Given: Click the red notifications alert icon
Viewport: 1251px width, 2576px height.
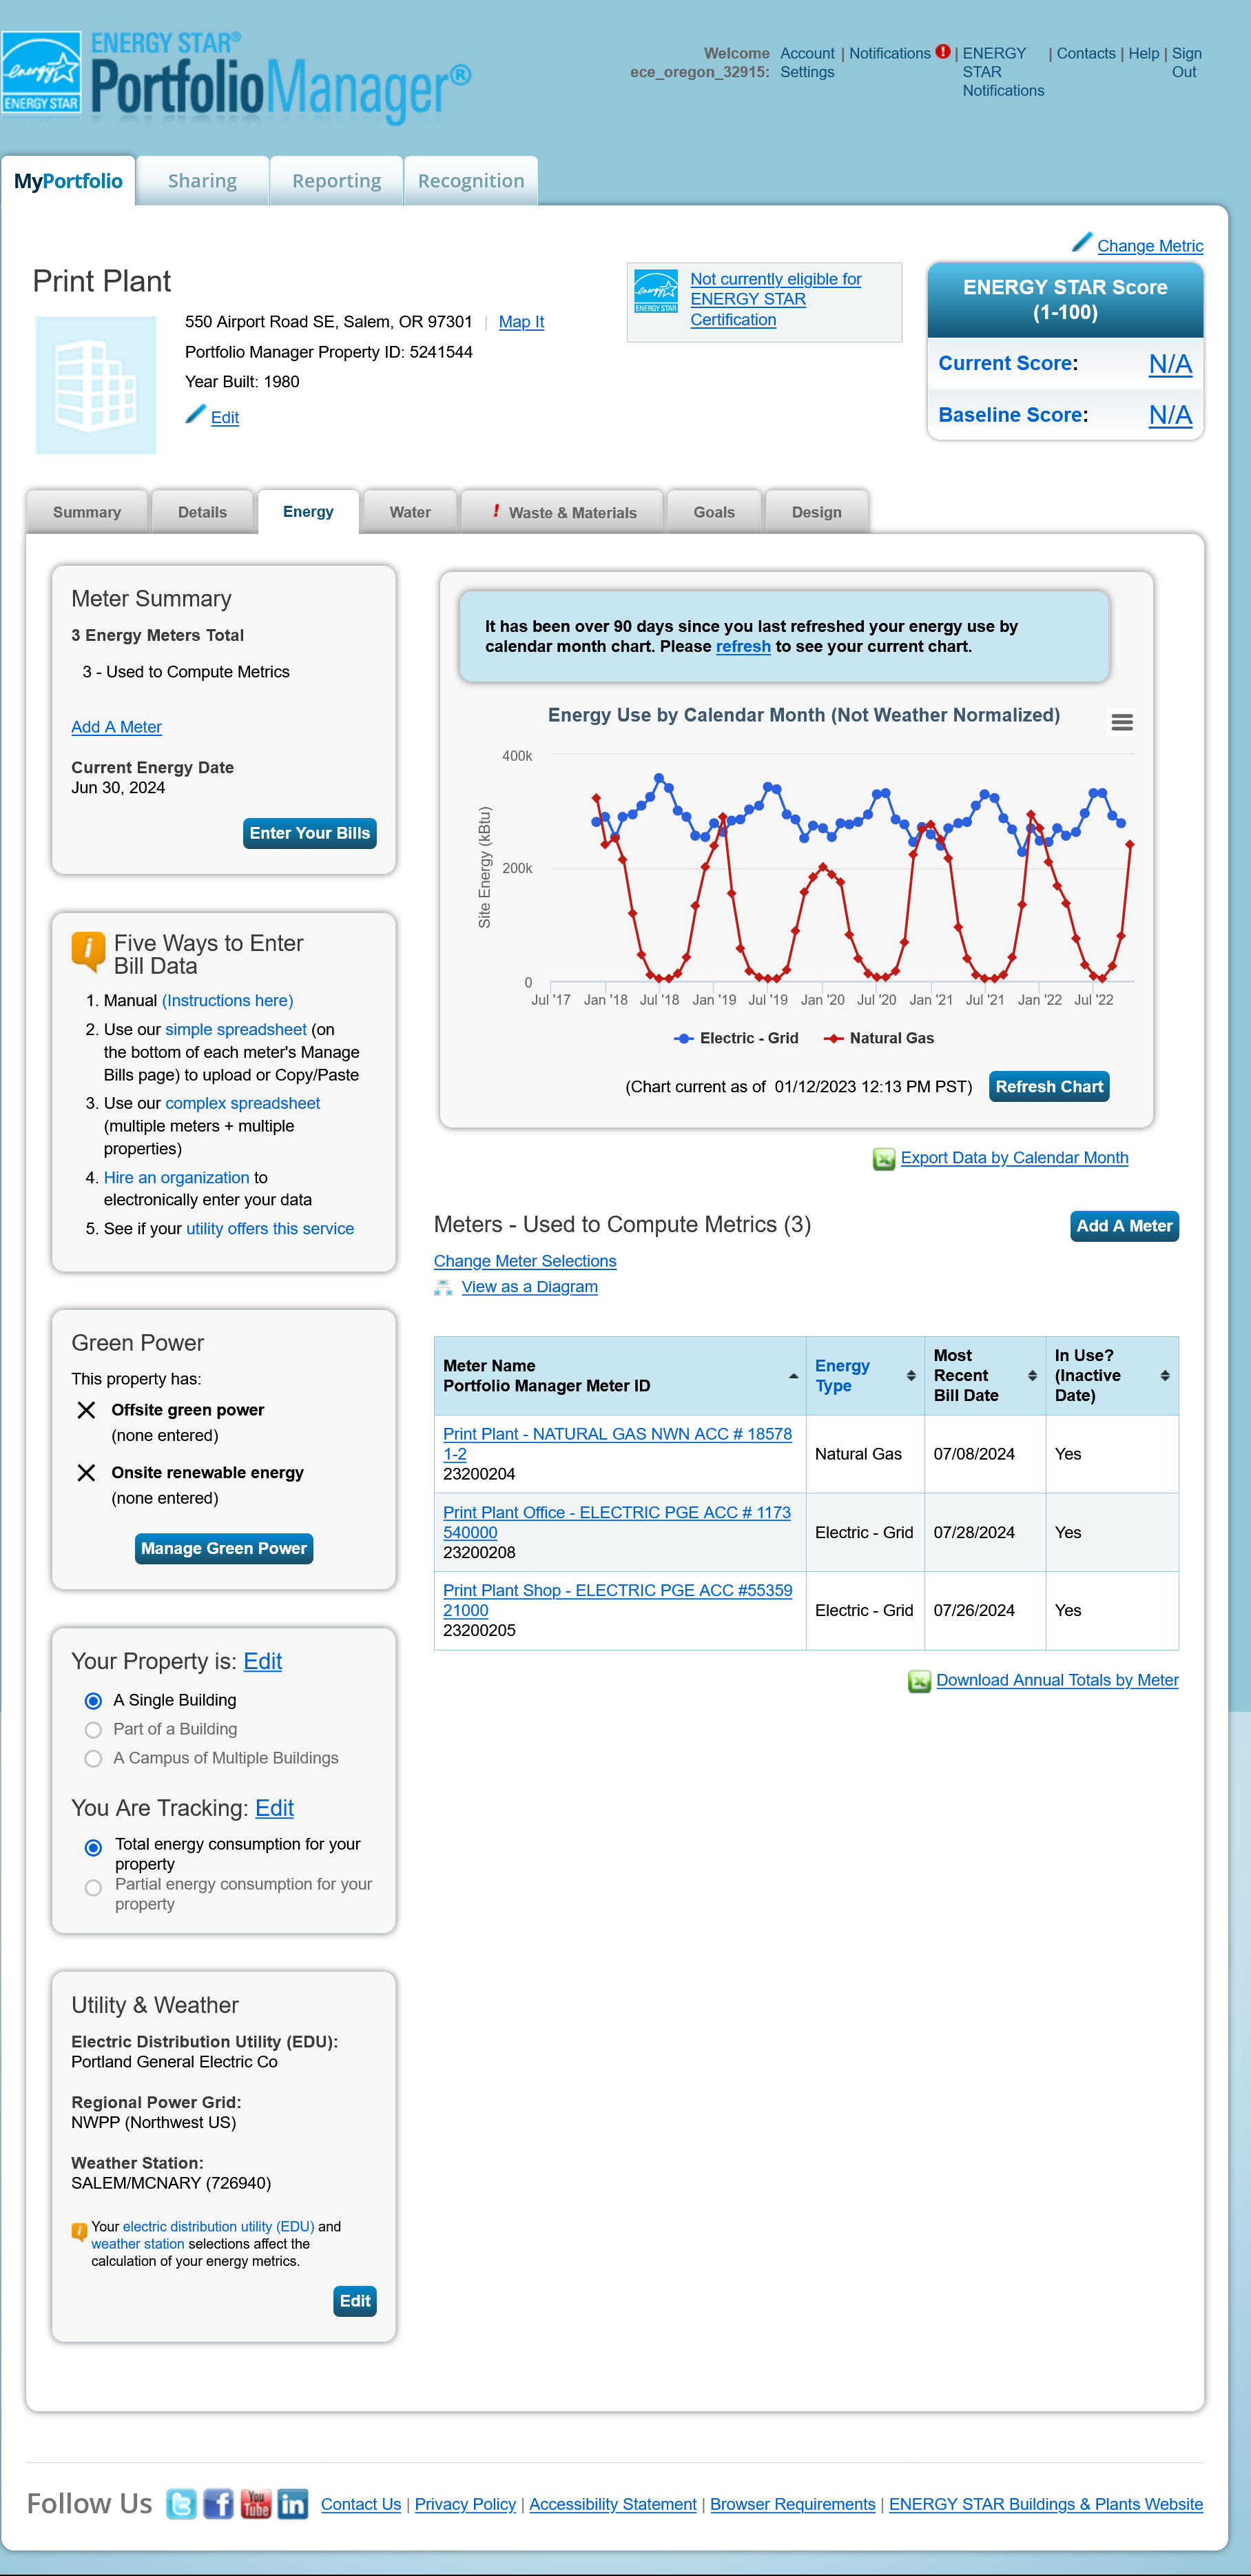Looking at the screenshot, I should point(942,51).
